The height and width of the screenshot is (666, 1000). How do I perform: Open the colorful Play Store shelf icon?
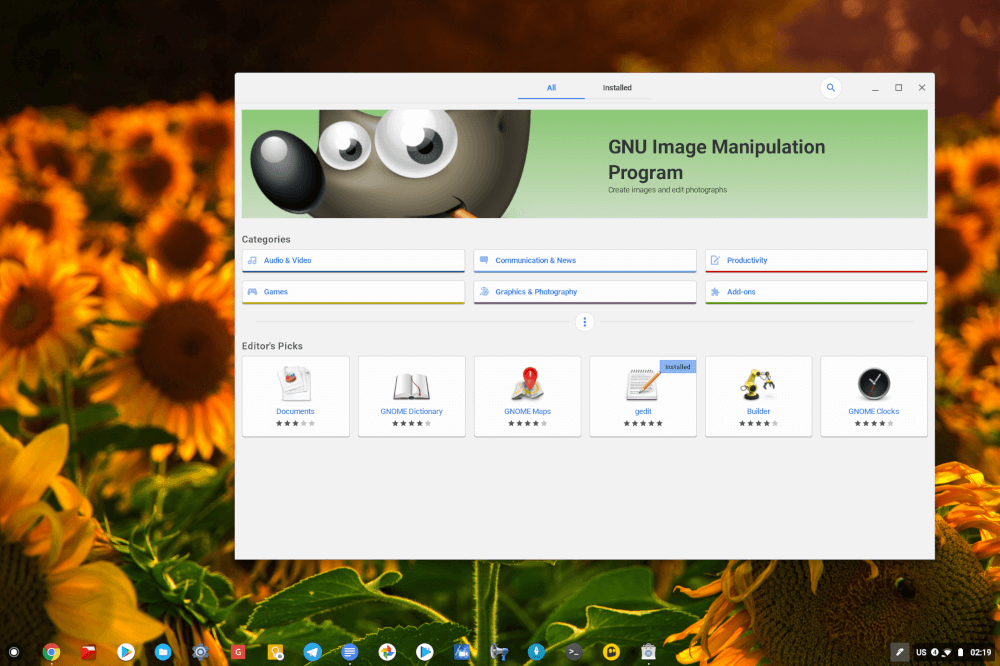(x=126, y=652)
